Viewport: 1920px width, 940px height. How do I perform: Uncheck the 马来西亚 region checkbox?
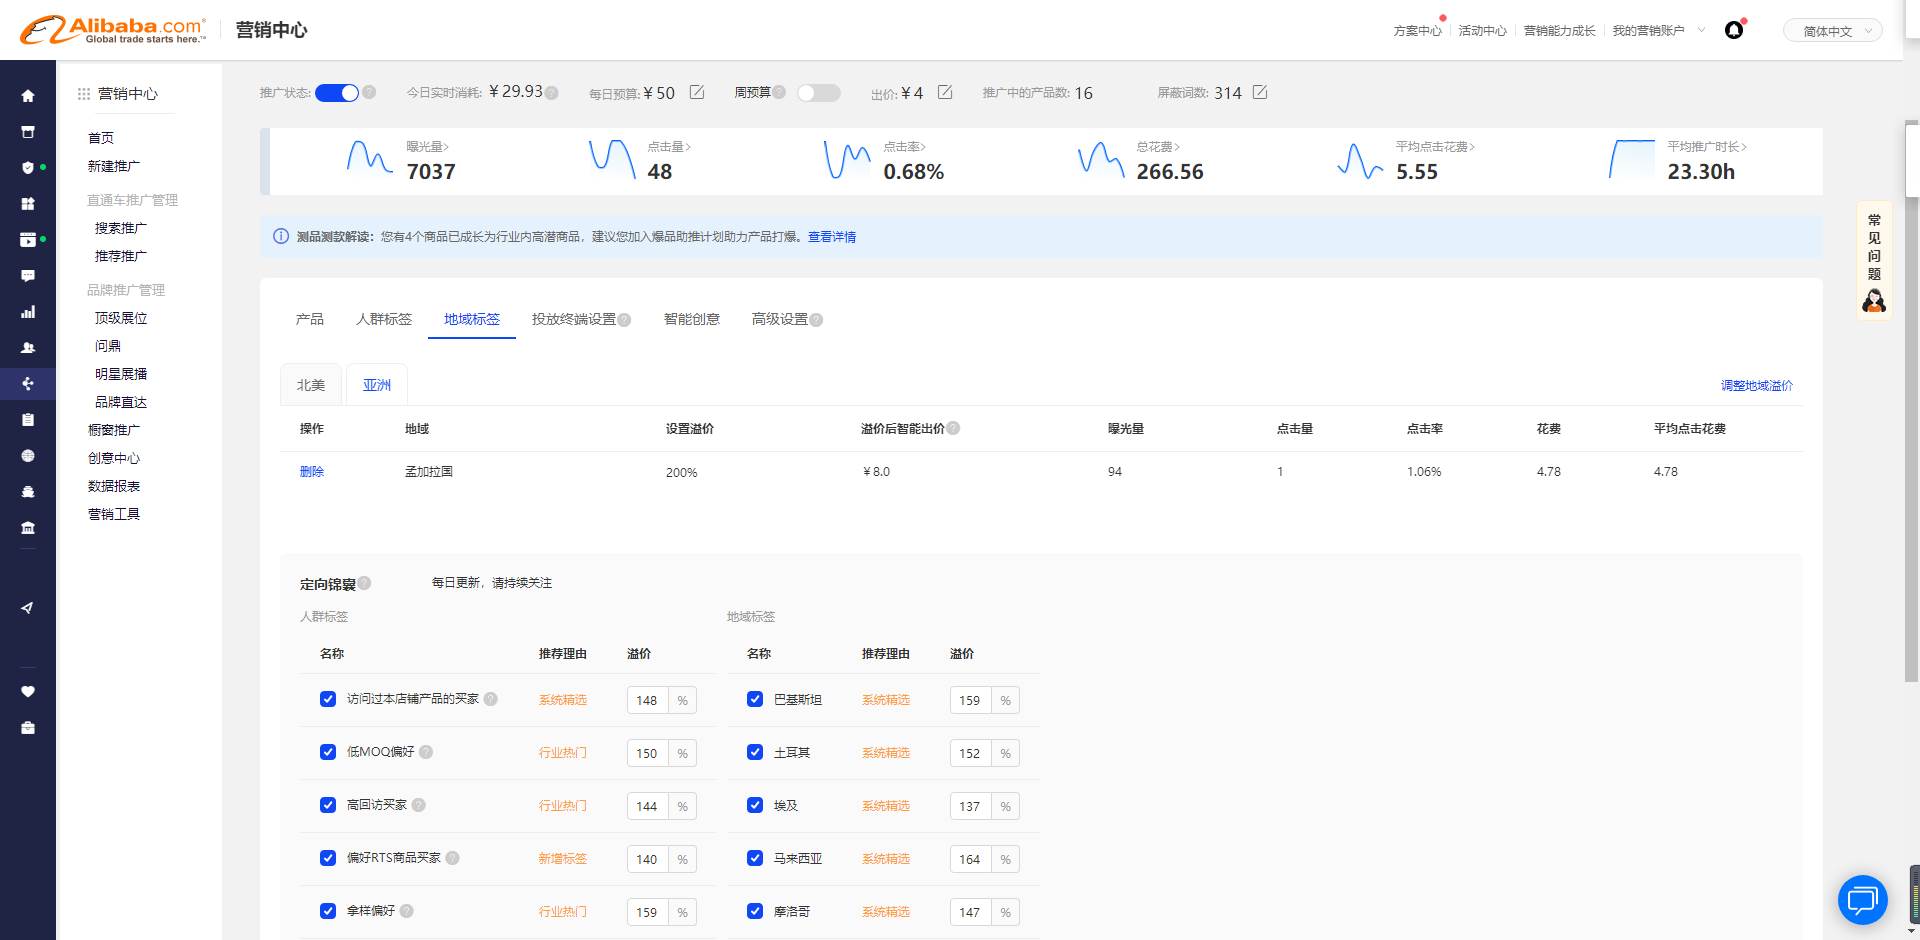[755, 858]
